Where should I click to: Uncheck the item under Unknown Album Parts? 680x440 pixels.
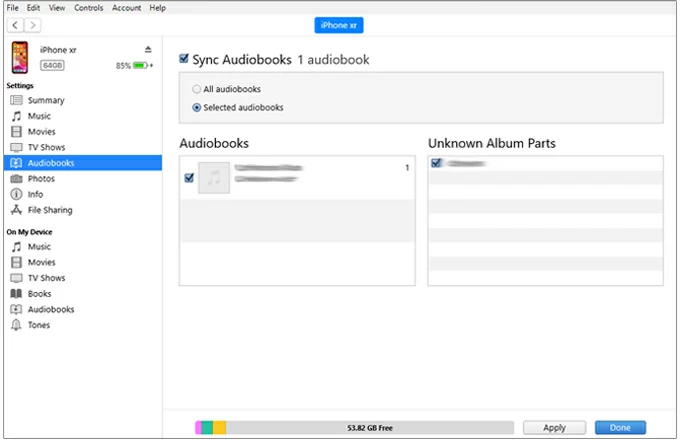pyautogui.click(x=436, y=163)
